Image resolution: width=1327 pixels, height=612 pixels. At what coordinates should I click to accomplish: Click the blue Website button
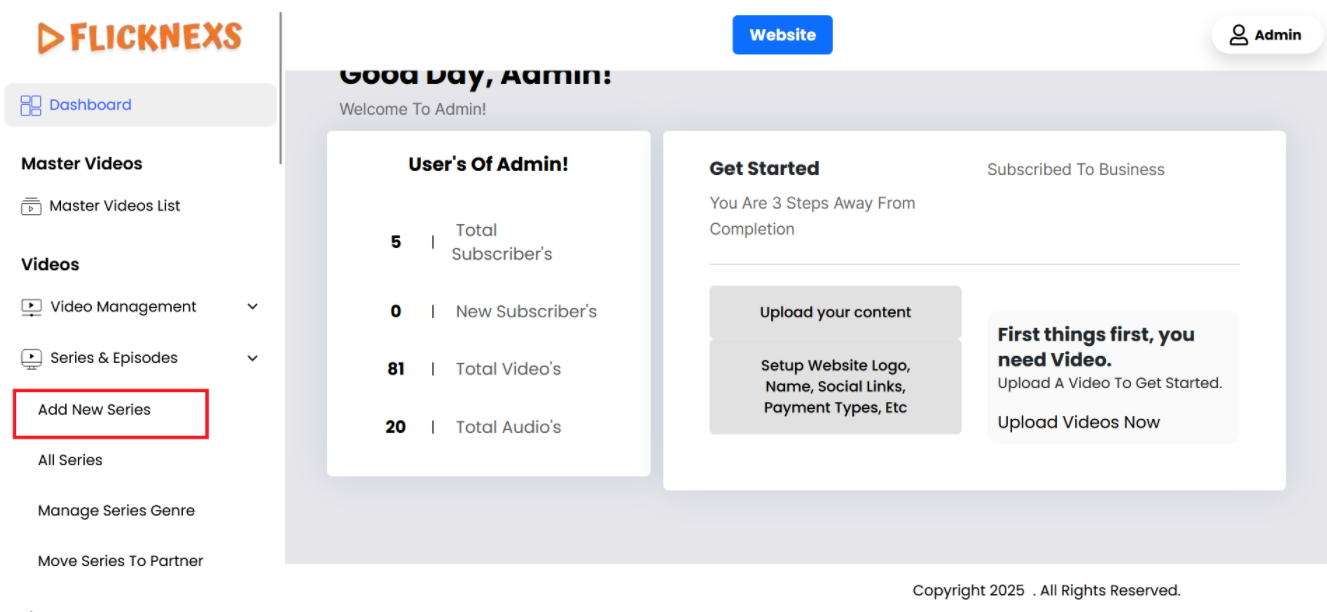782,35
